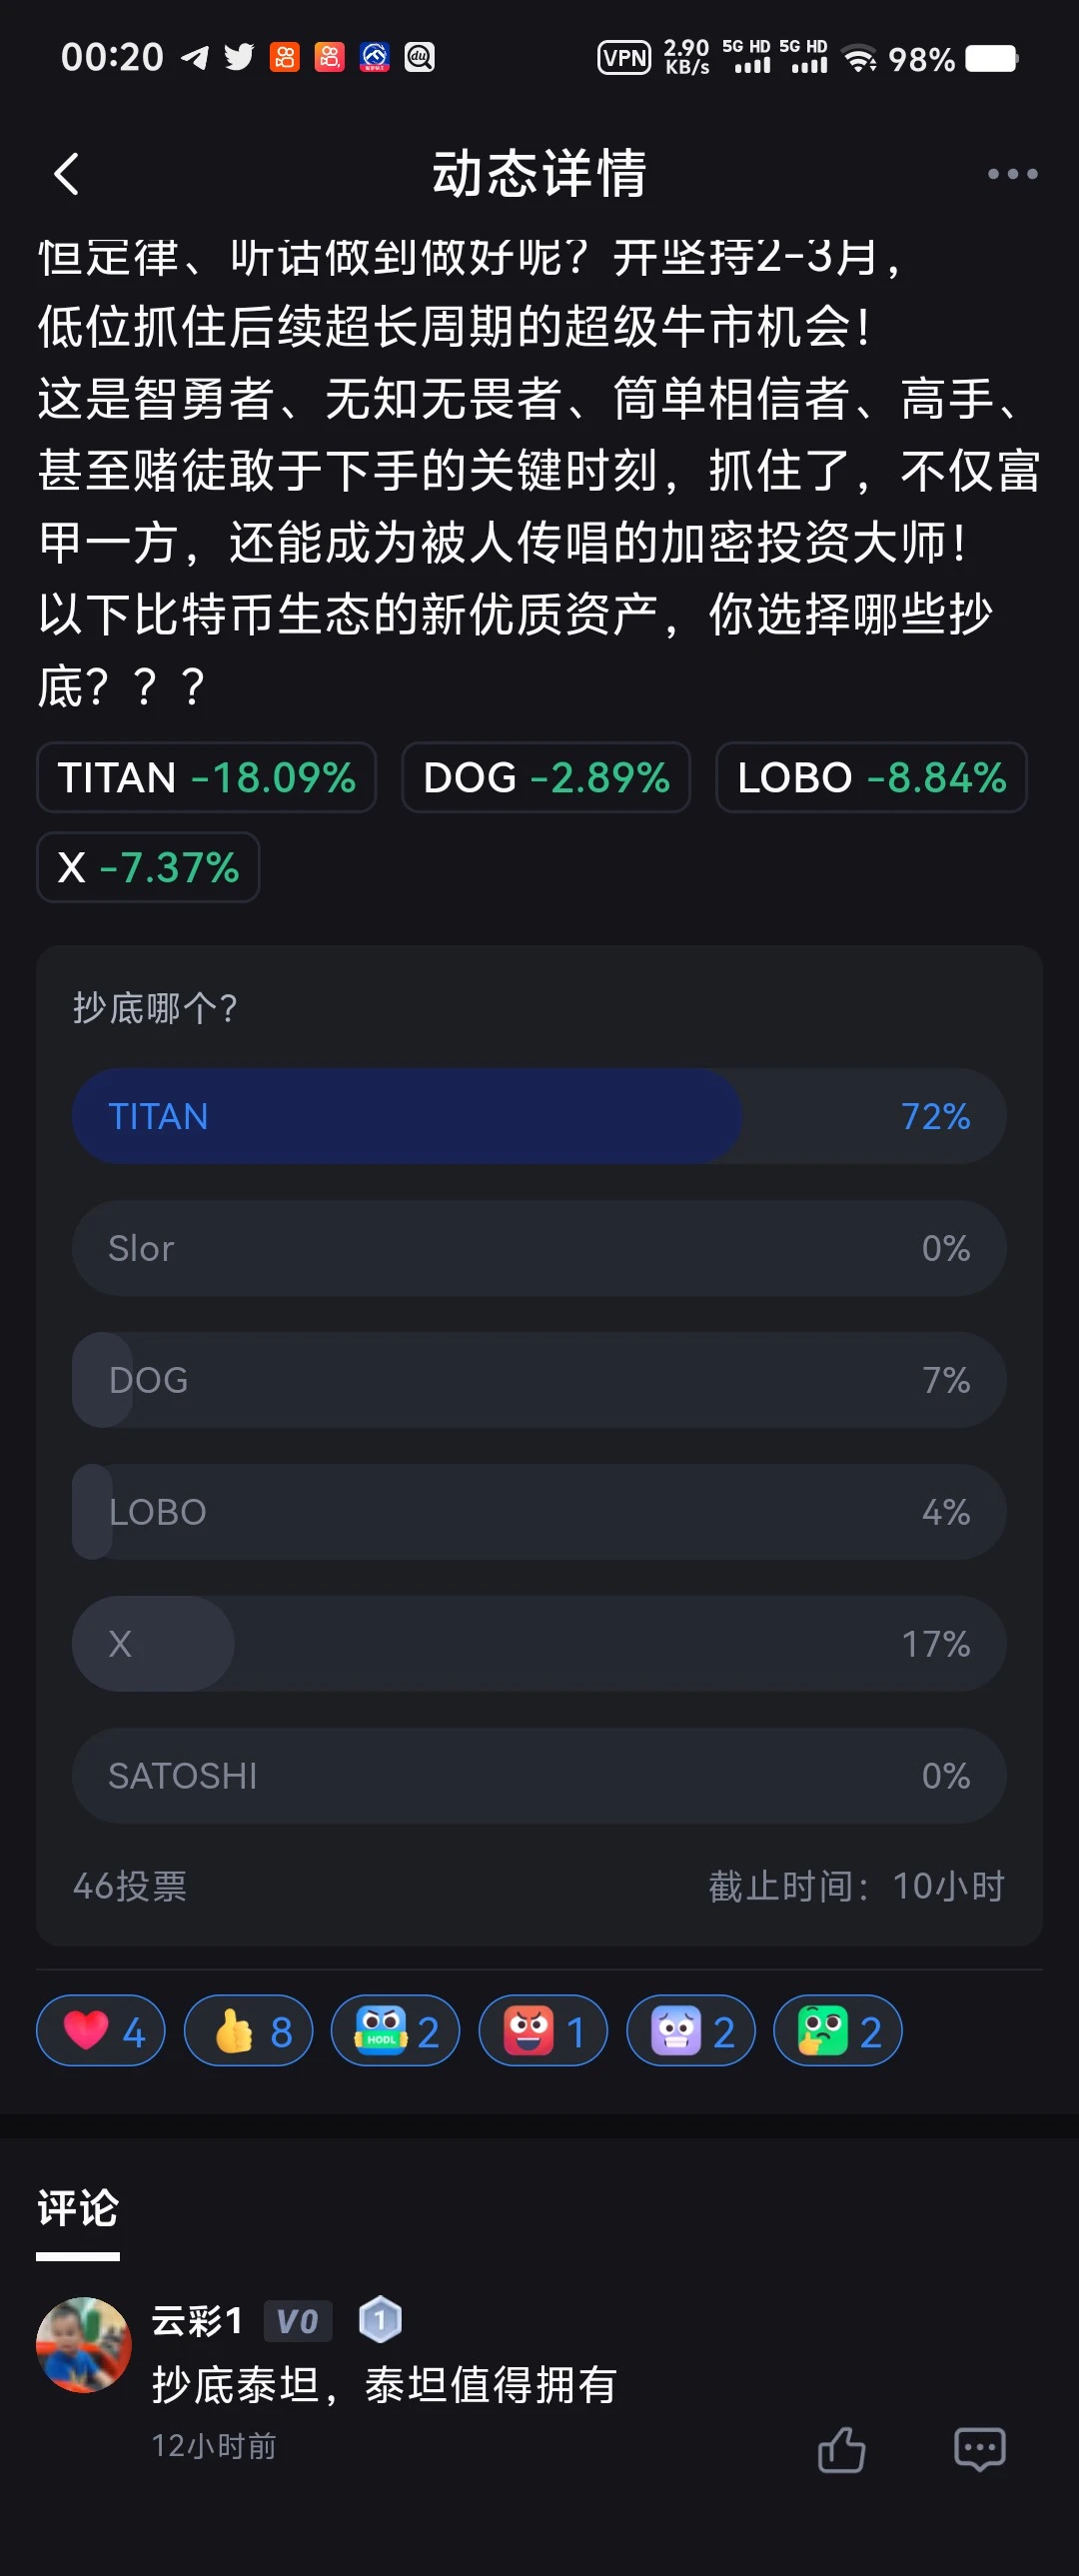Switch to the 评论 comments tab
This screenshot has height=2576, width=1079.
click(x=78, y=2209)
